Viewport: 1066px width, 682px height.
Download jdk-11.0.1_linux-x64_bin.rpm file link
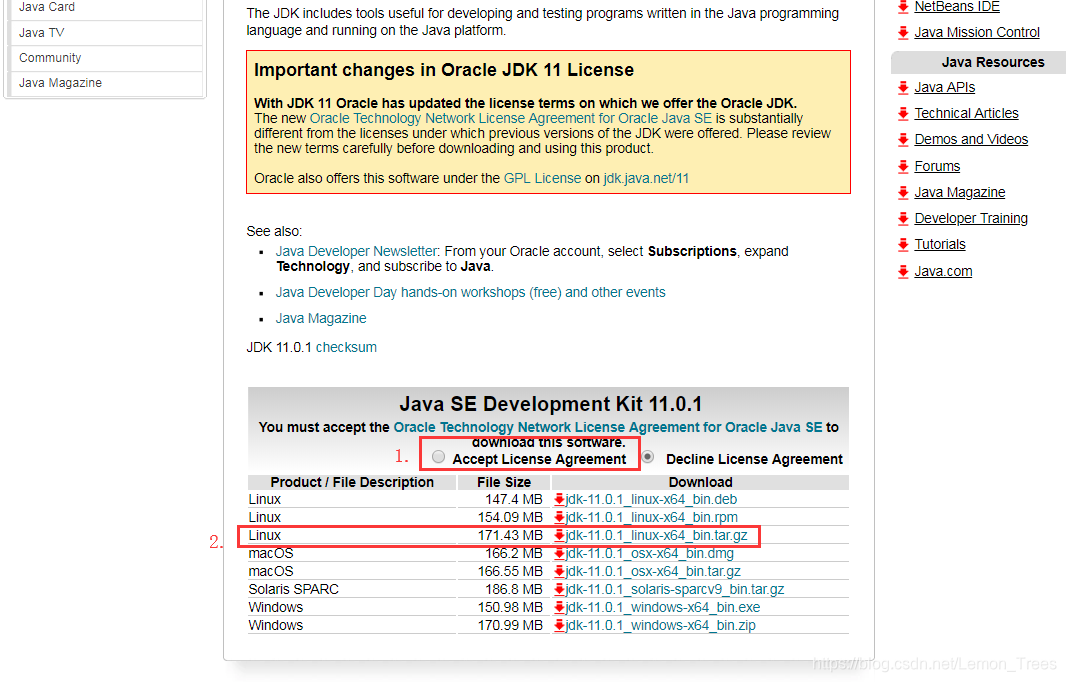click(651, 517)
